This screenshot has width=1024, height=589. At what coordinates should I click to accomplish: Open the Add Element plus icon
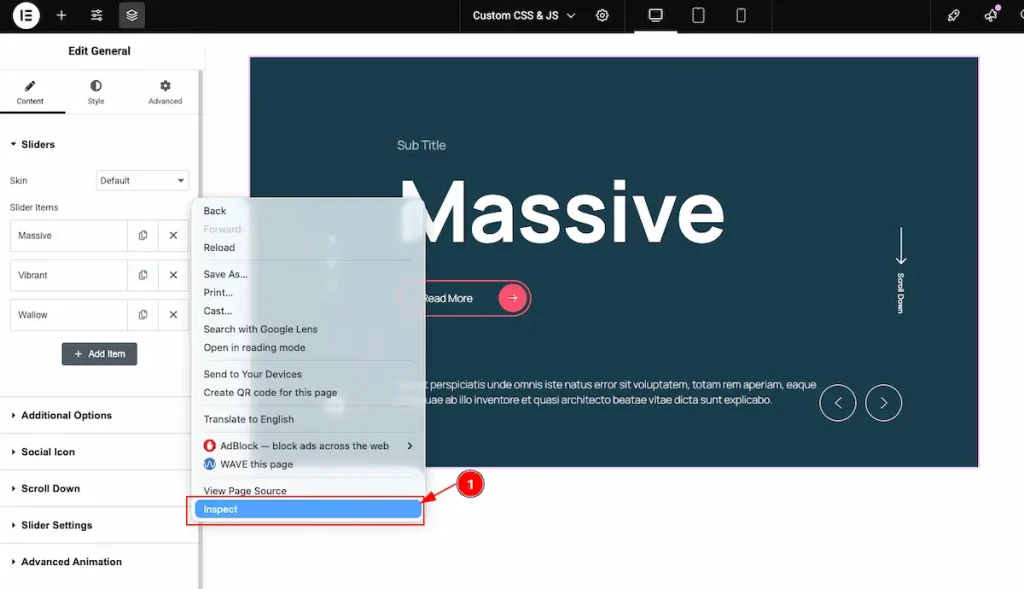click(62, 16)
